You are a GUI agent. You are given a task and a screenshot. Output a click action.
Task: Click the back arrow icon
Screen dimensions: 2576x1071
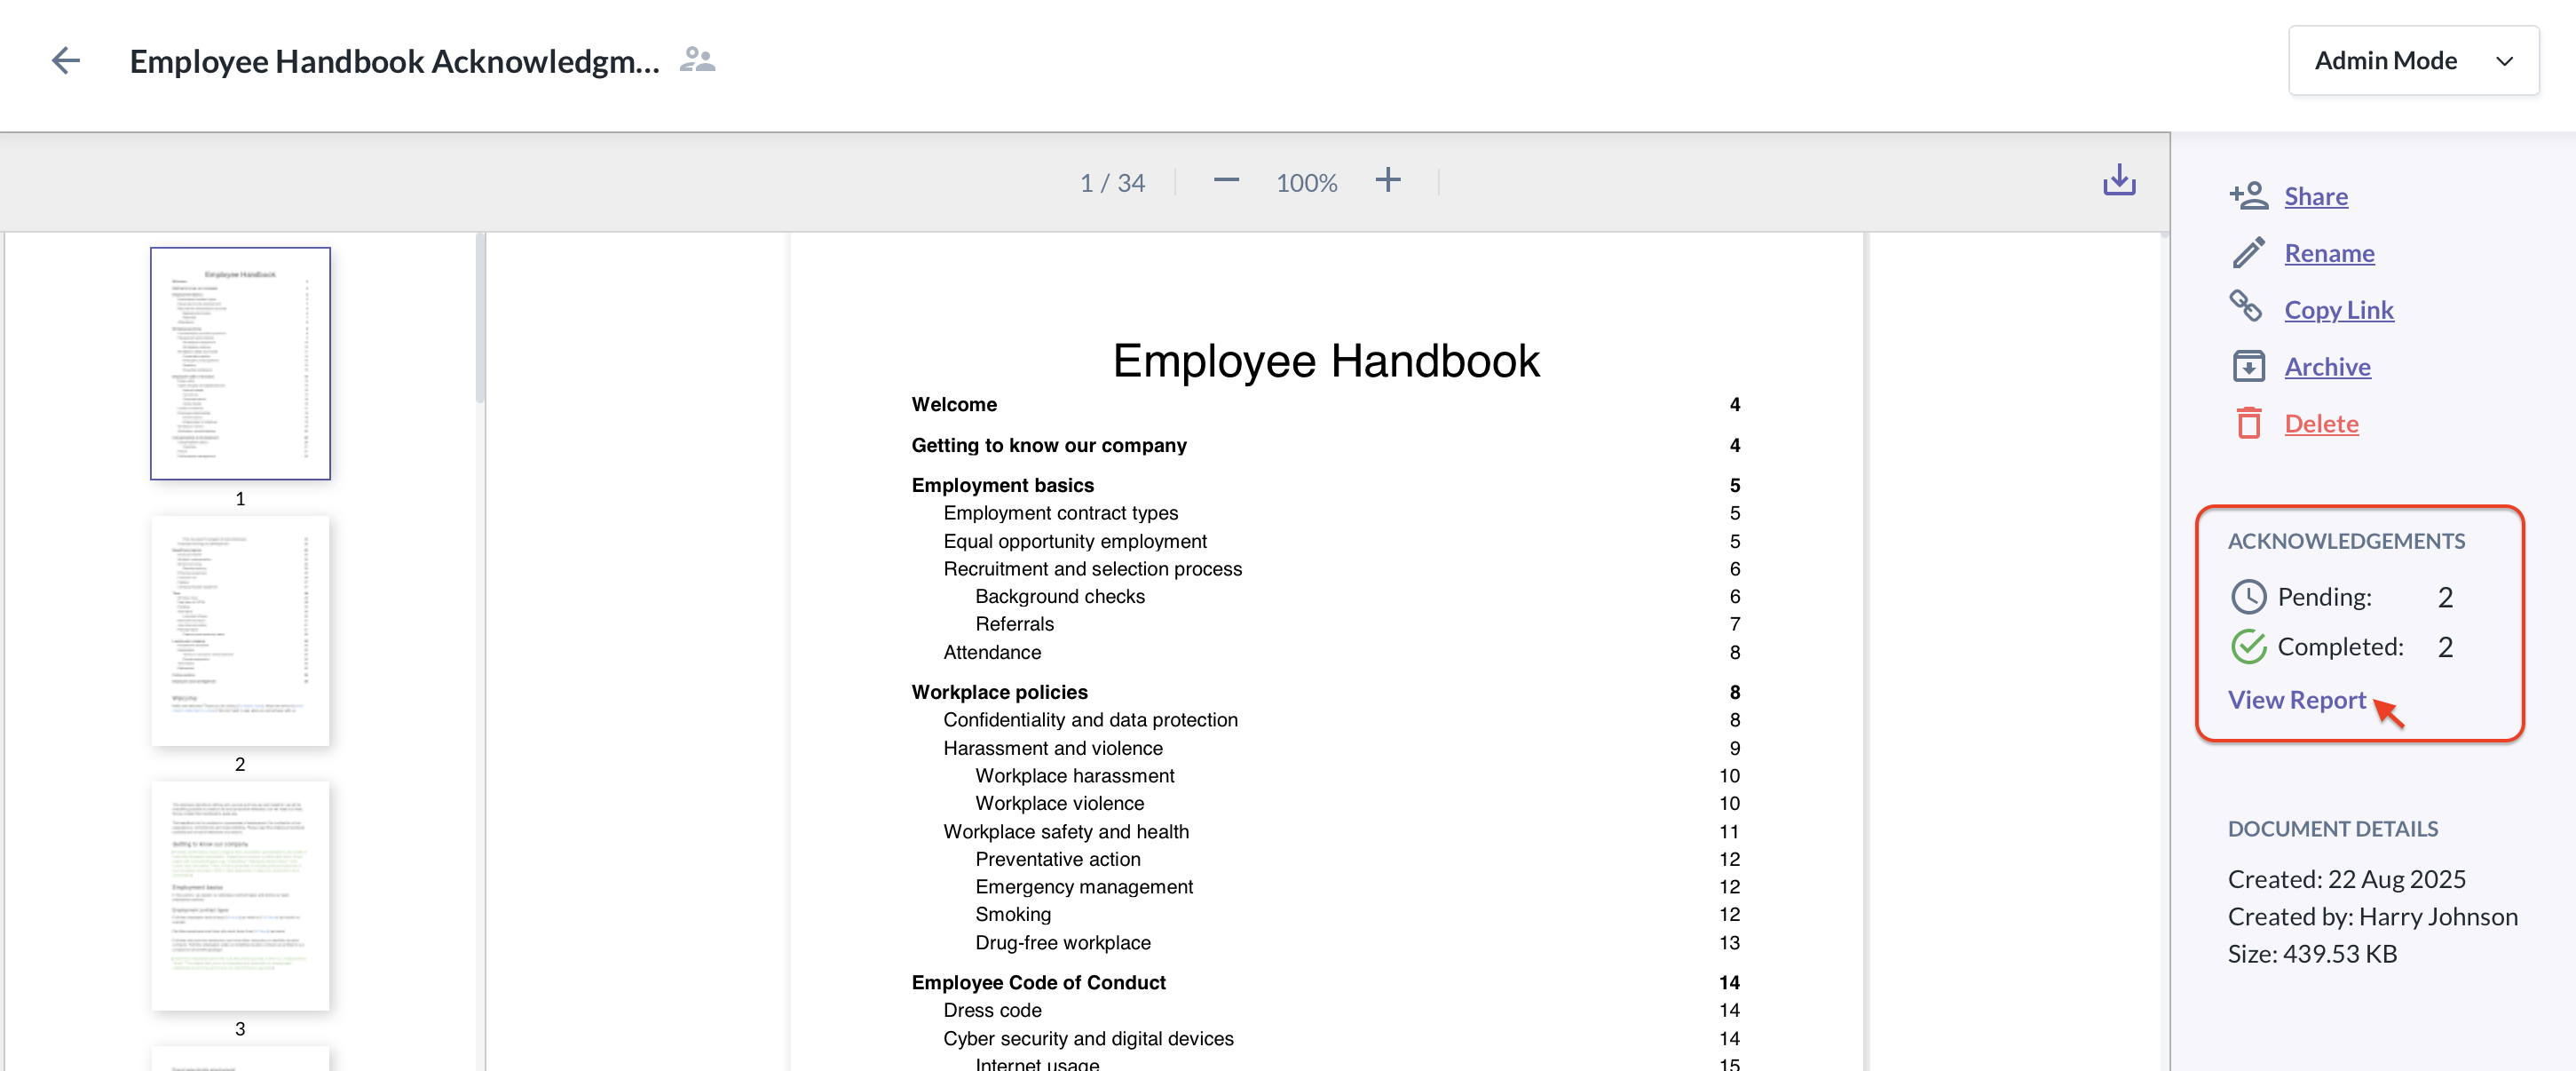coord(65,61)
